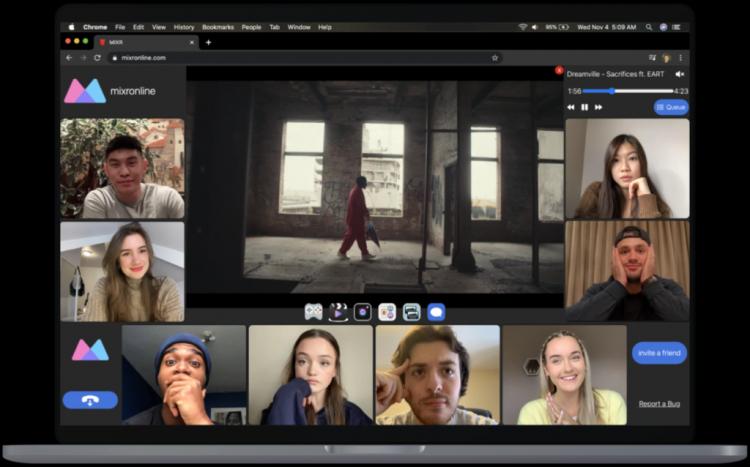Go forward in Chrome

[x=84, y=58]
